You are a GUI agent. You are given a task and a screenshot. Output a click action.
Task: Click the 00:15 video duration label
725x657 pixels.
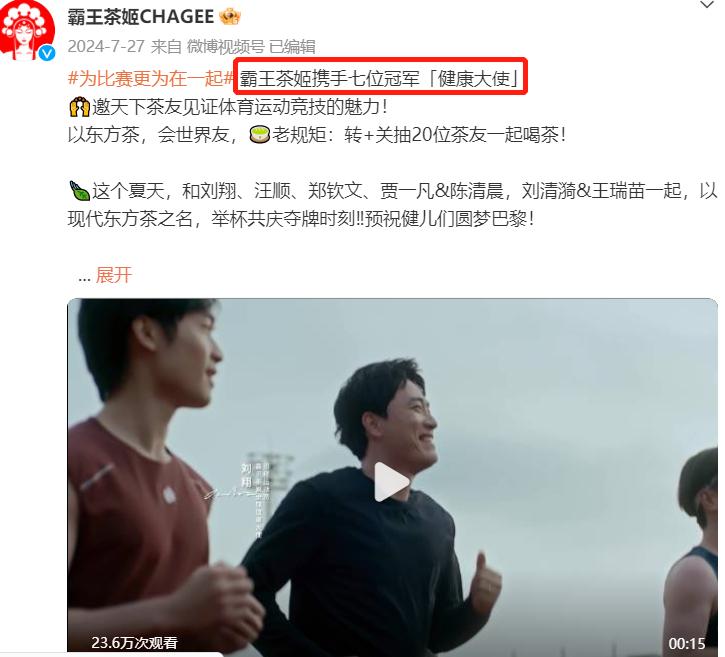click(x=687, y=643)
